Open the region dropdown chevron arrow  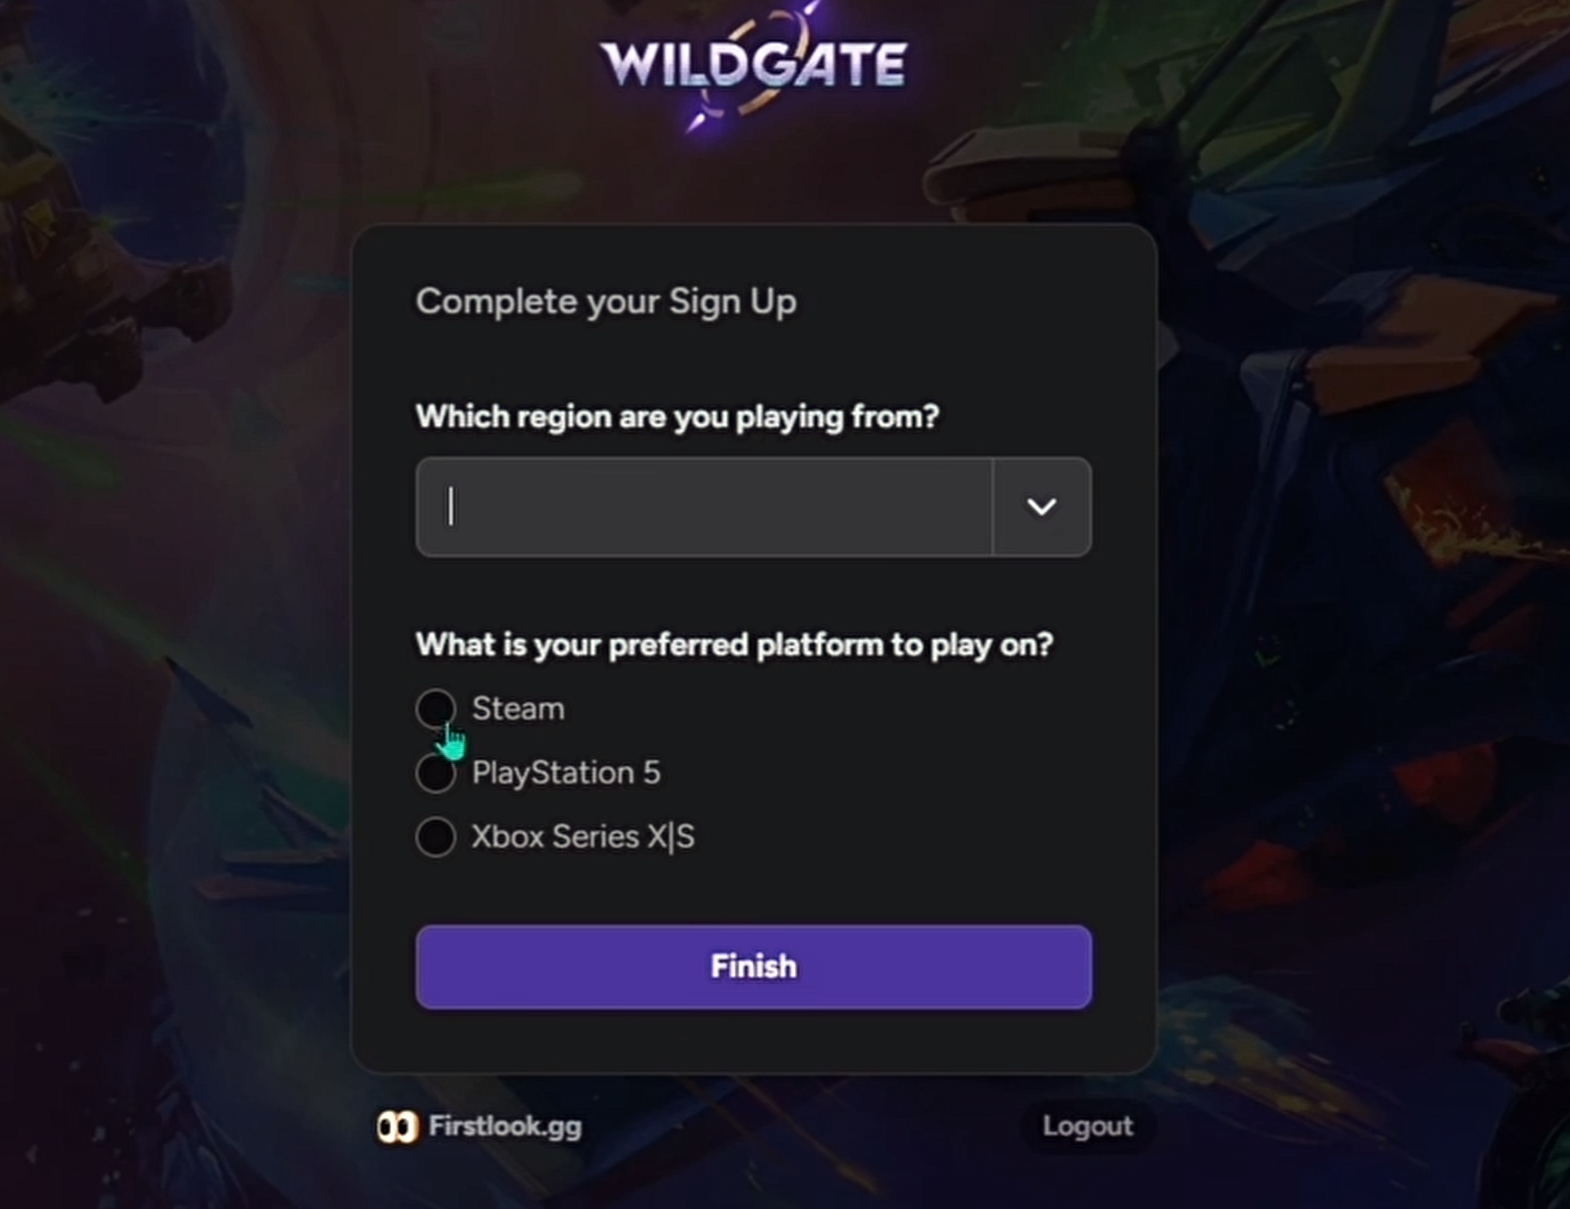click(x=1042, y=507)
